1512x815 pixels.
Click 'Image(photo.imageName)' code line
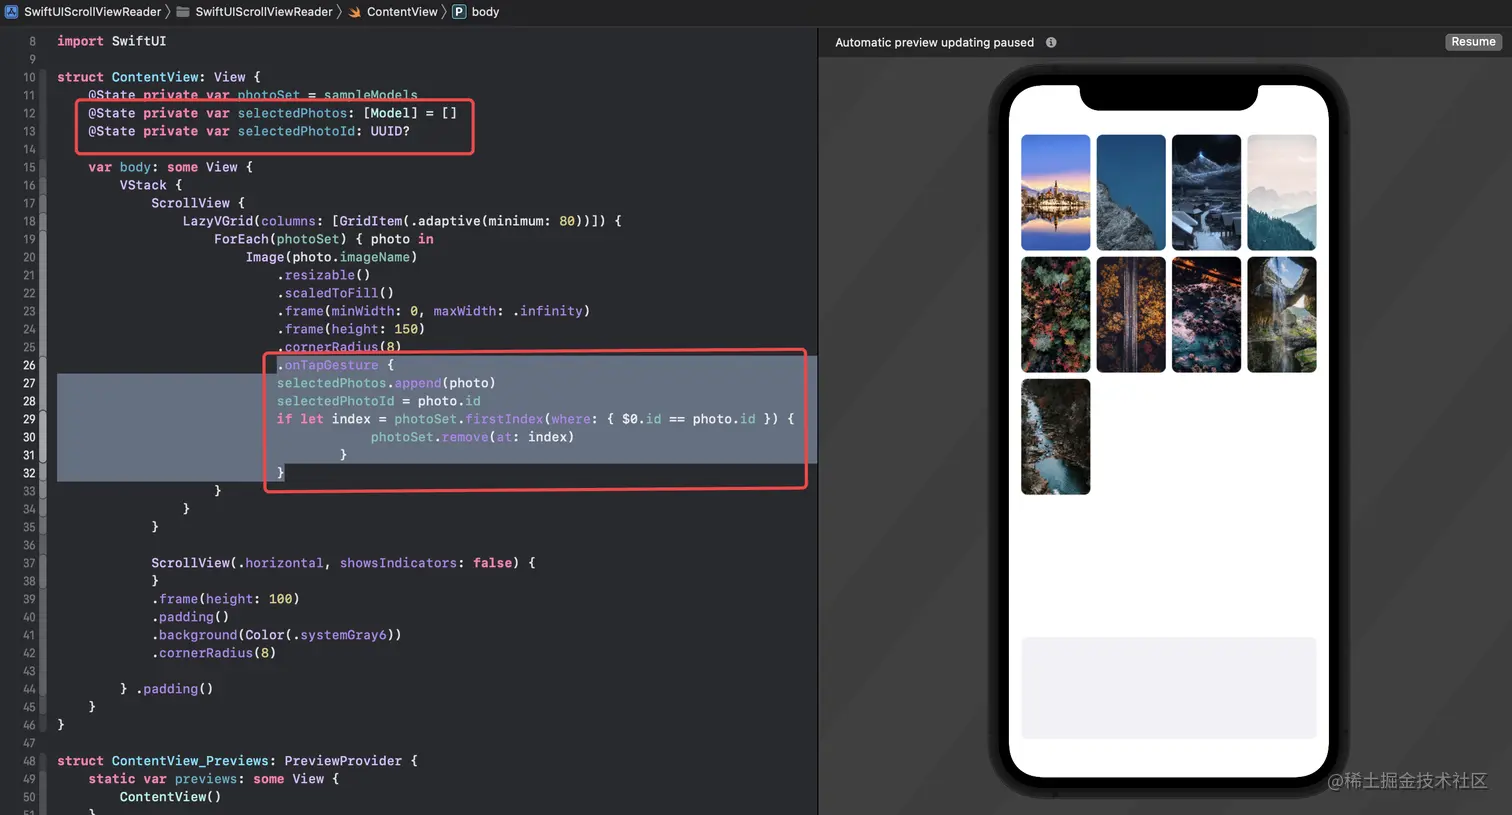pyautogui.click(x=331, y=257)
